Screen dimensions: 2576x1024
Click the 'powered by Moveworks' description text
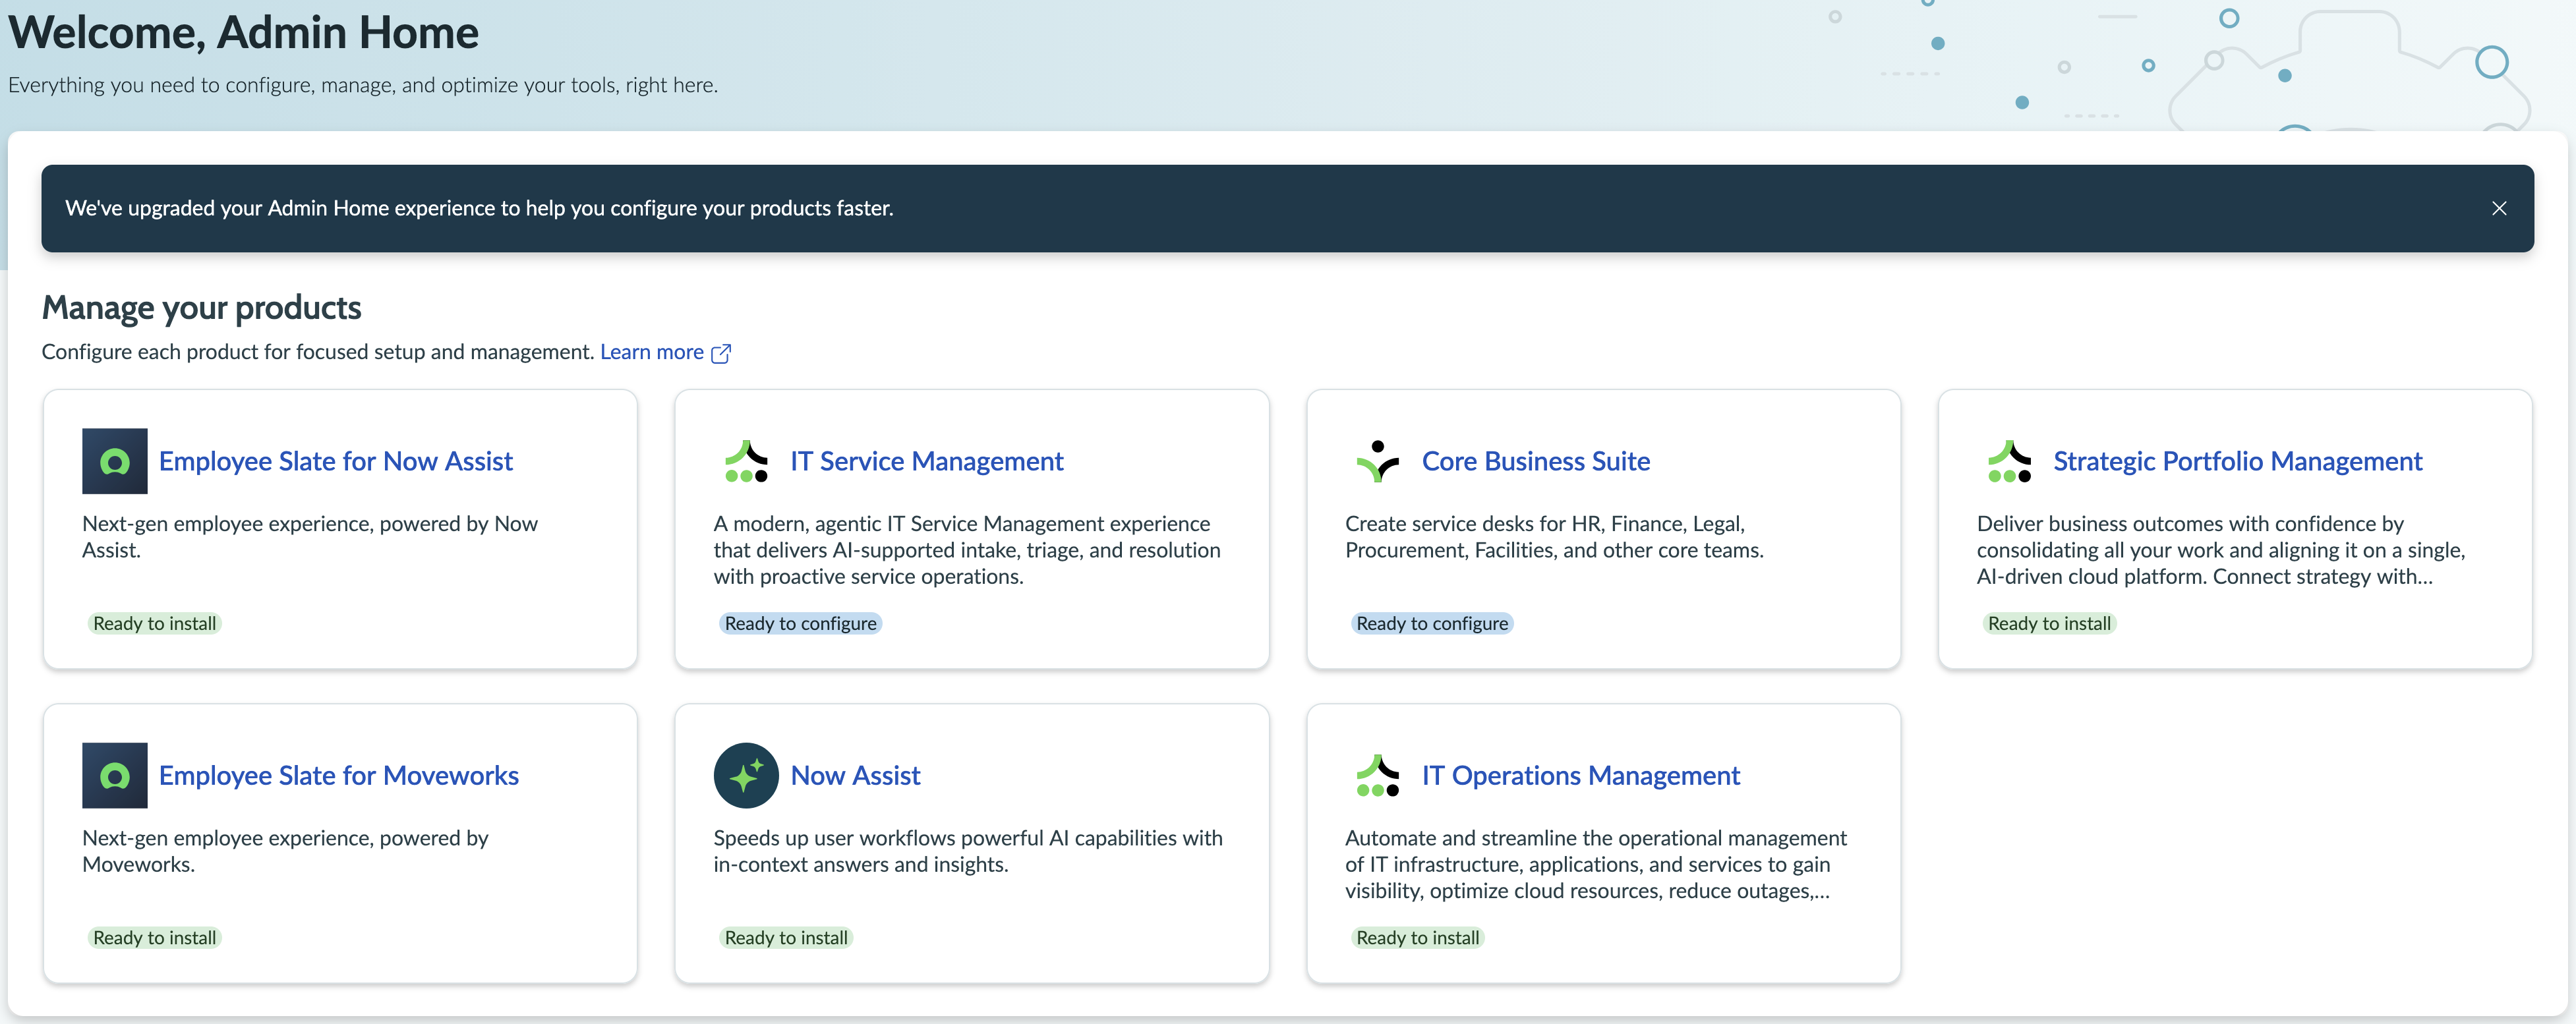click(285, 850)
